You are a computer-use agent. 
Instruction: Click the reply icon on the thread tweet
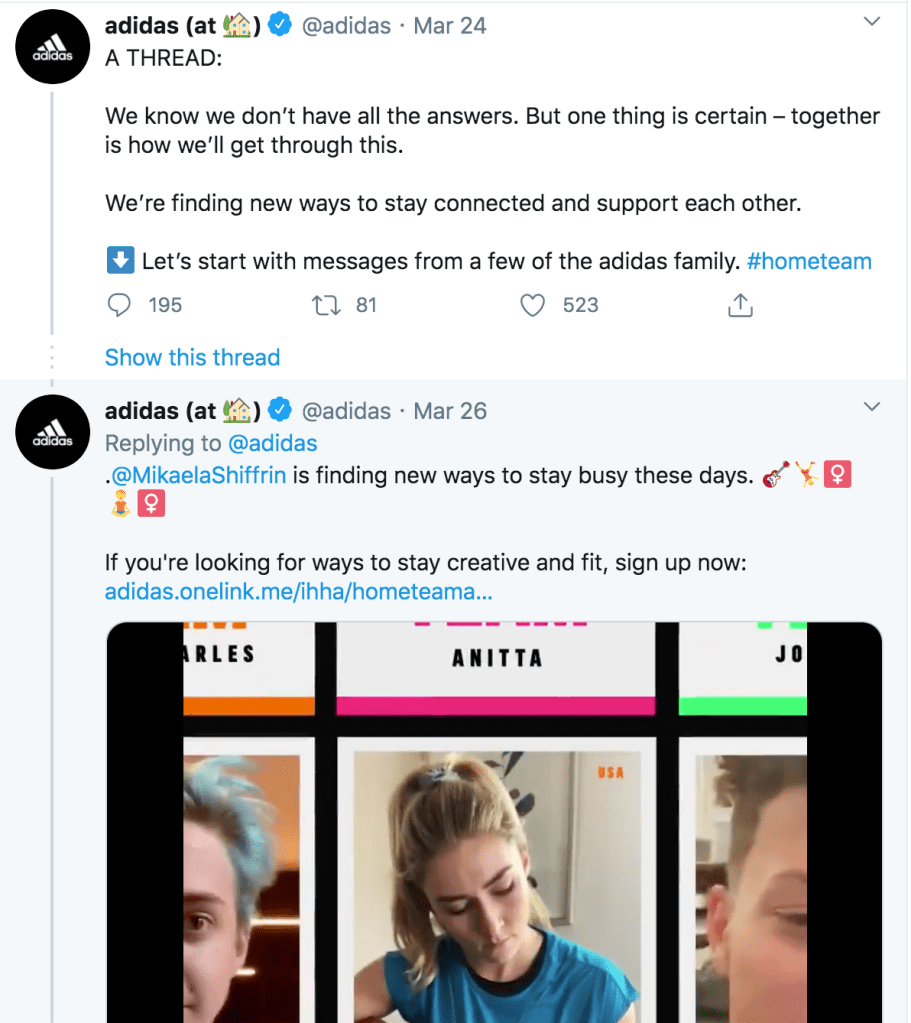[x=120, y=305]
